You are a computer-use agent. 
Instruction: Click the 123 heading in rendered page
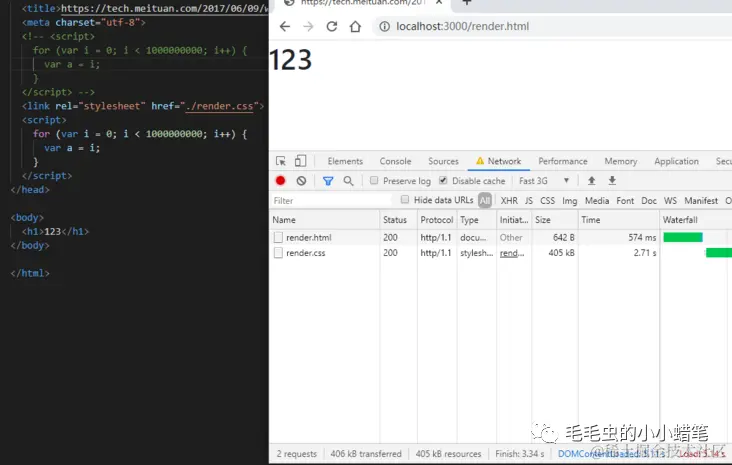tap(290, 60)
